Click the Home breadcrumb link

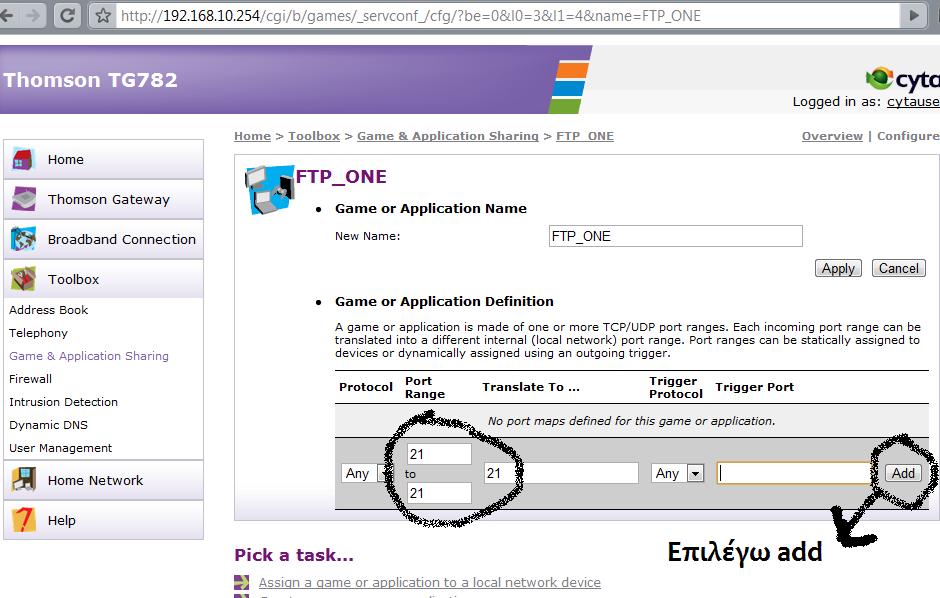pyautogui.click(x=252, y=136)
